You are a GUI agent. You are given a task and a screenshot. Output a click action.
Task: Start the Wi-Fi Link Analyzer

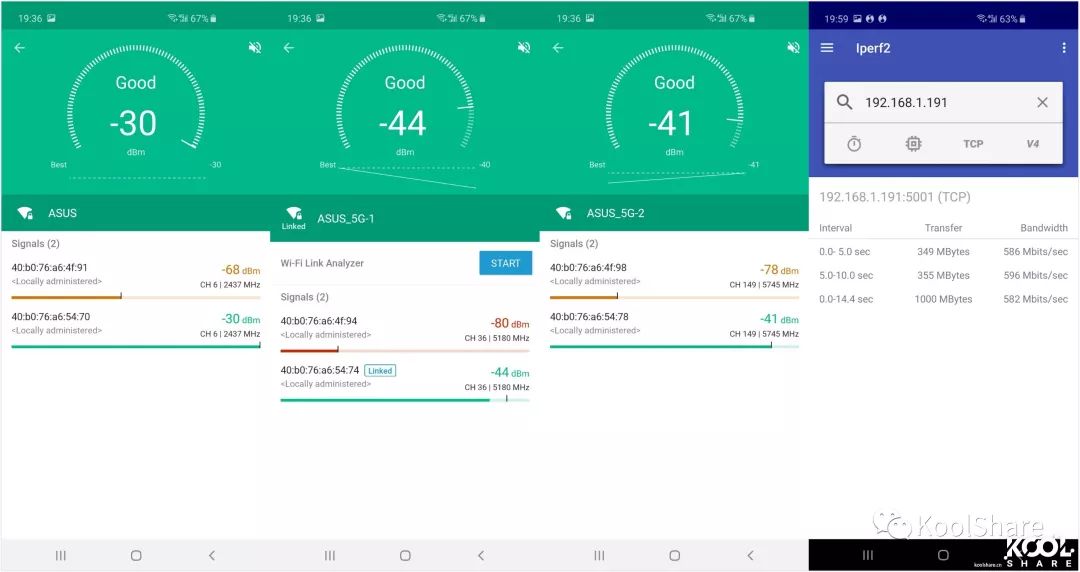(x=506, y=263)
